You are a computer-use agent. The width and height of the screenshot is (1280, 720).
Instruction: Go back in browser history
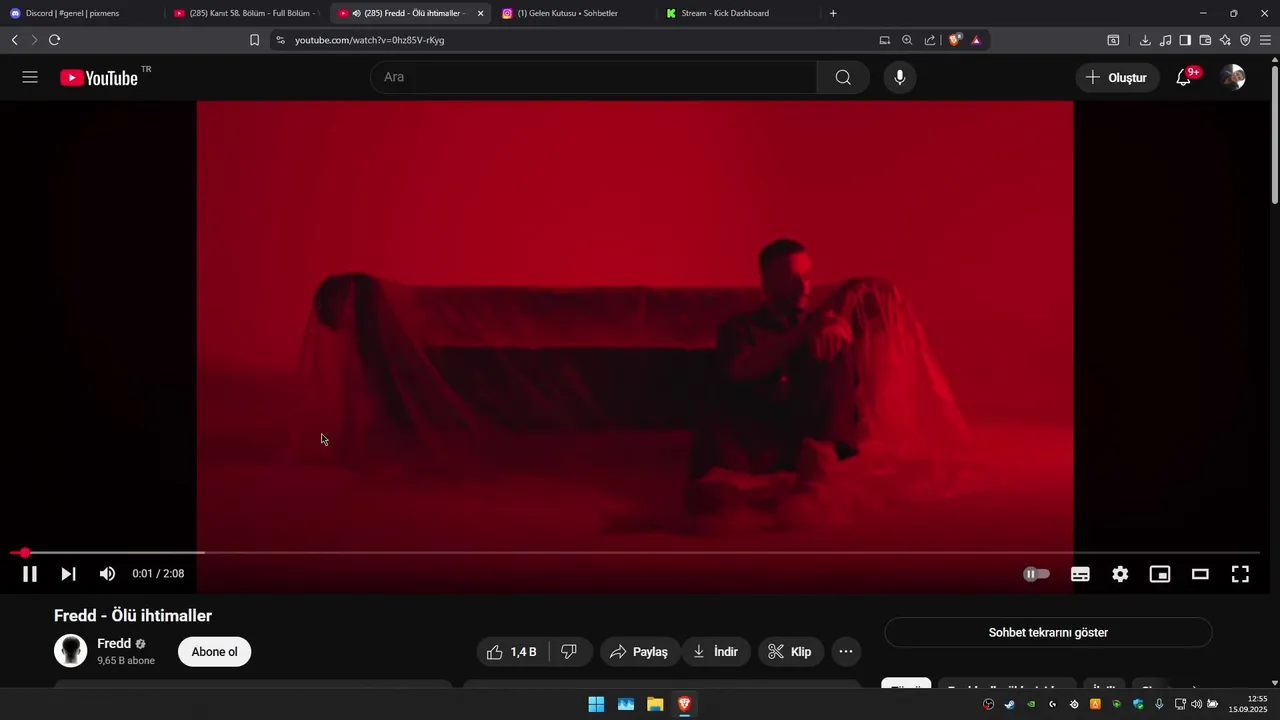tap(14, 40)
